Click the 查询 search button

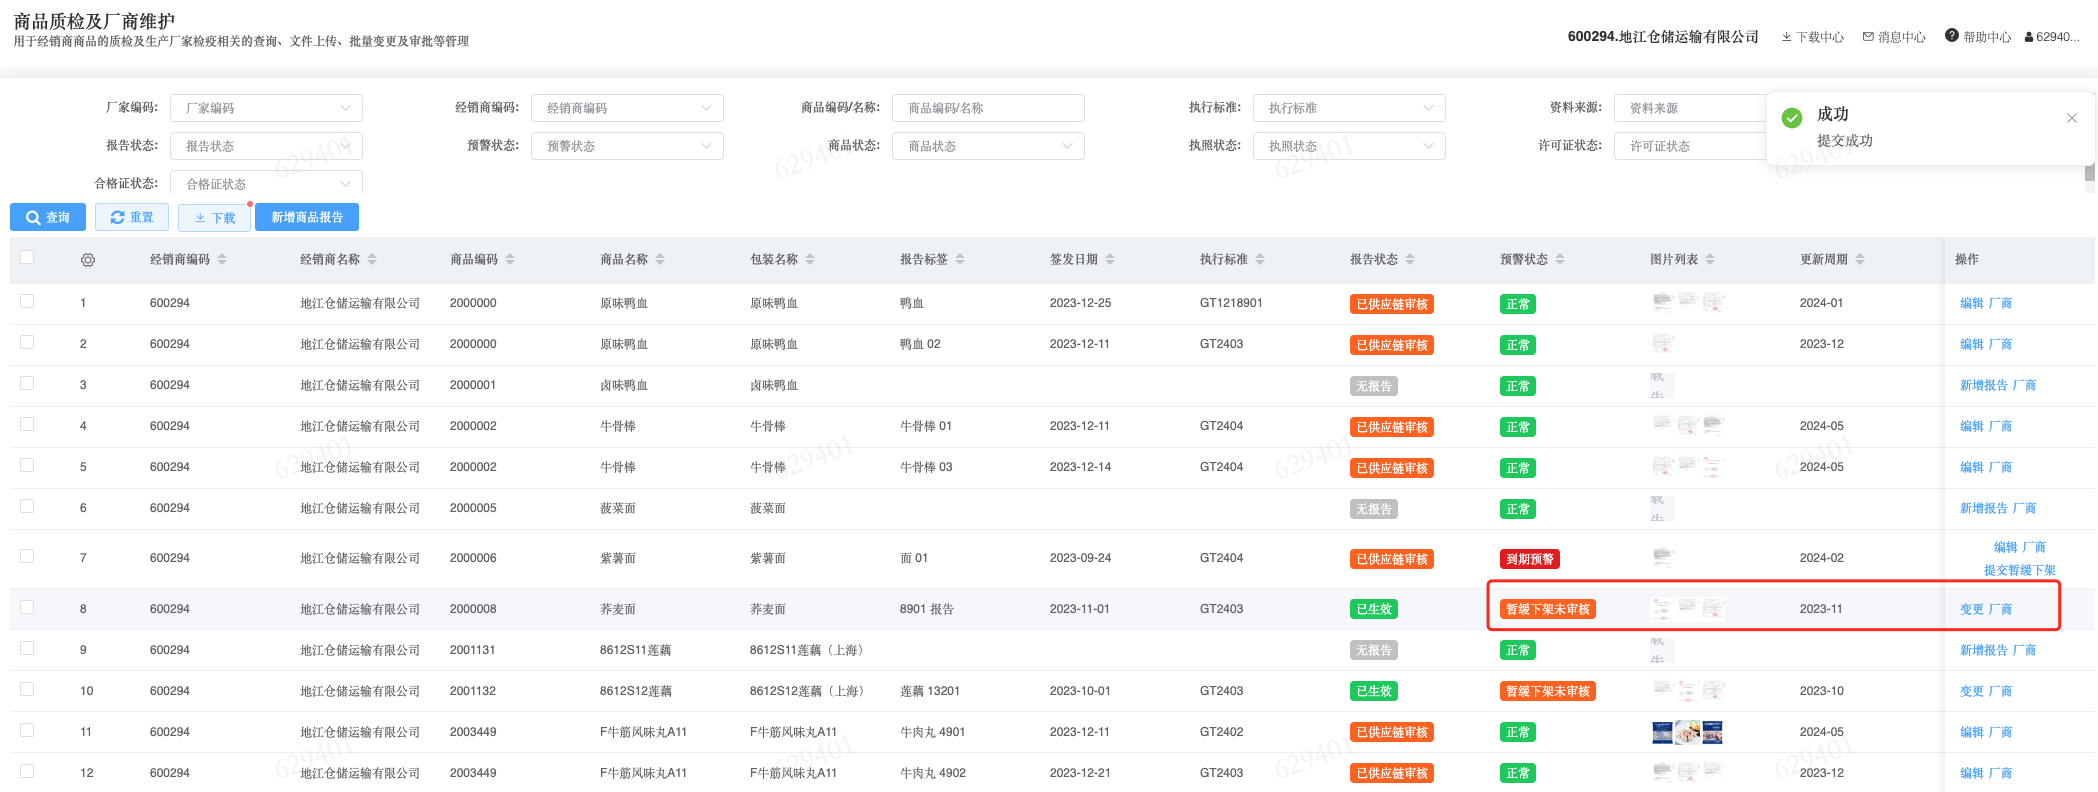[48, 217]
